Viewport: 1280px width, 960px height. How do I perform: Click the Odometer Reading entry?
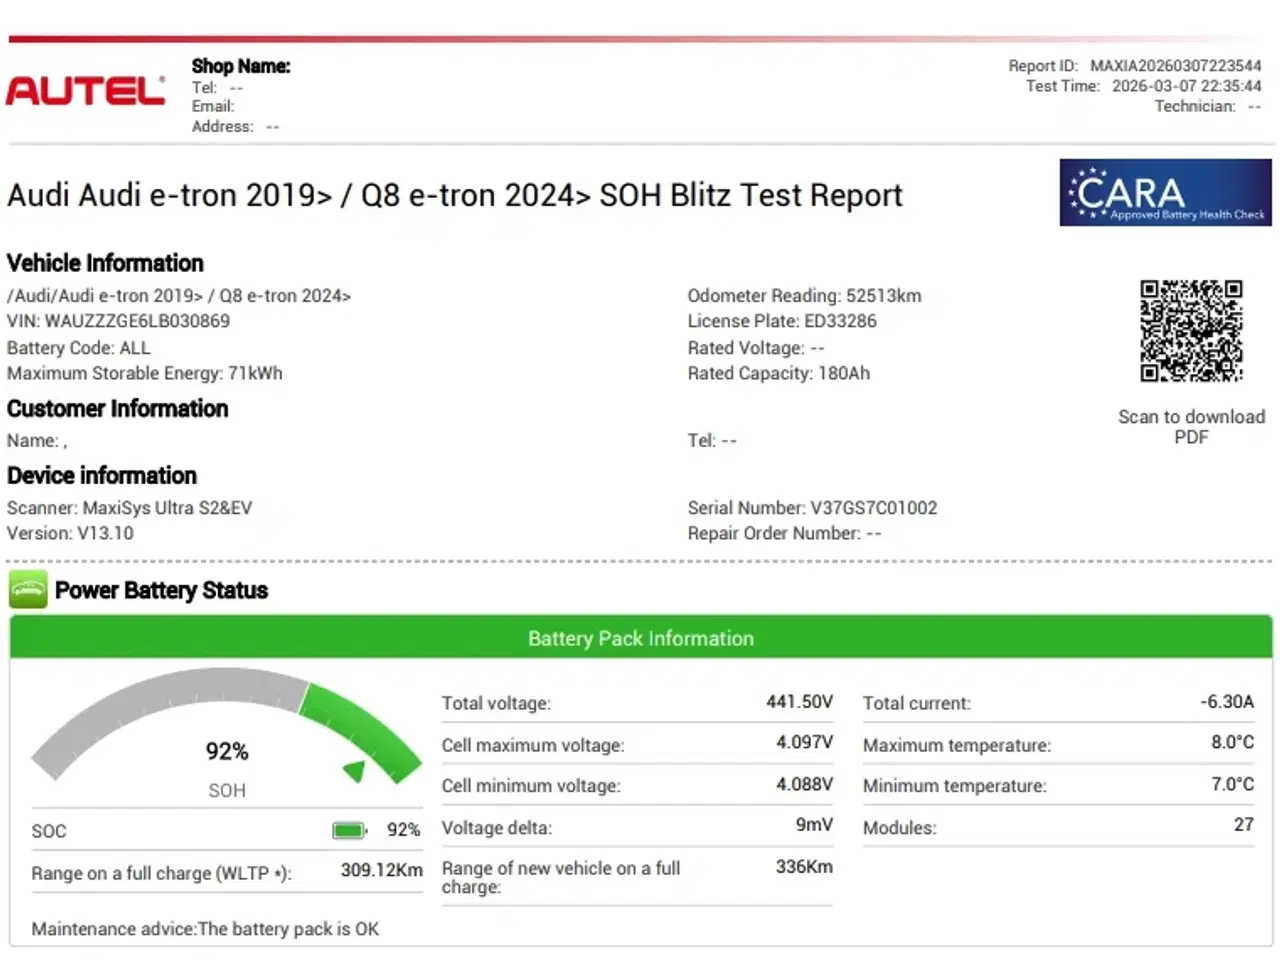tap(804, 296)
